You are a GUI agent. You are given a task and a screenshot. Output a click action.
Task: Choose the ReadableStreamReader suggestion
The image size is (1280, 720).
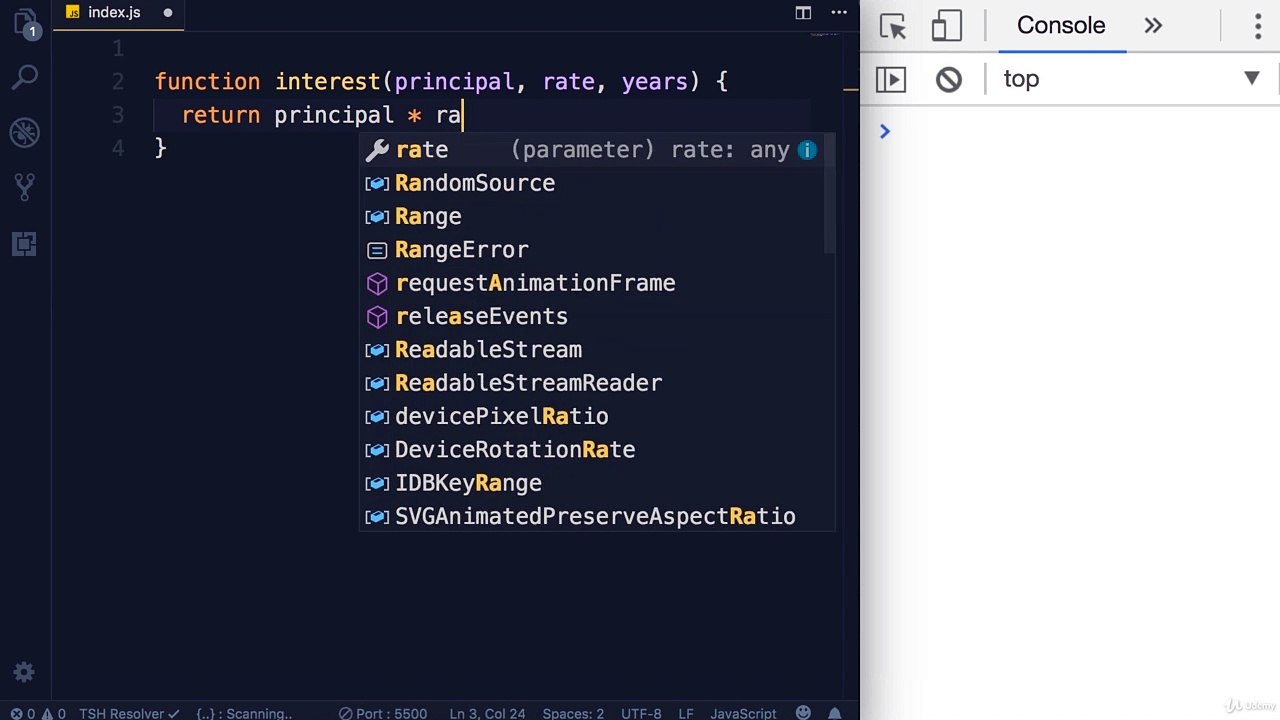(x=592, y=383)
